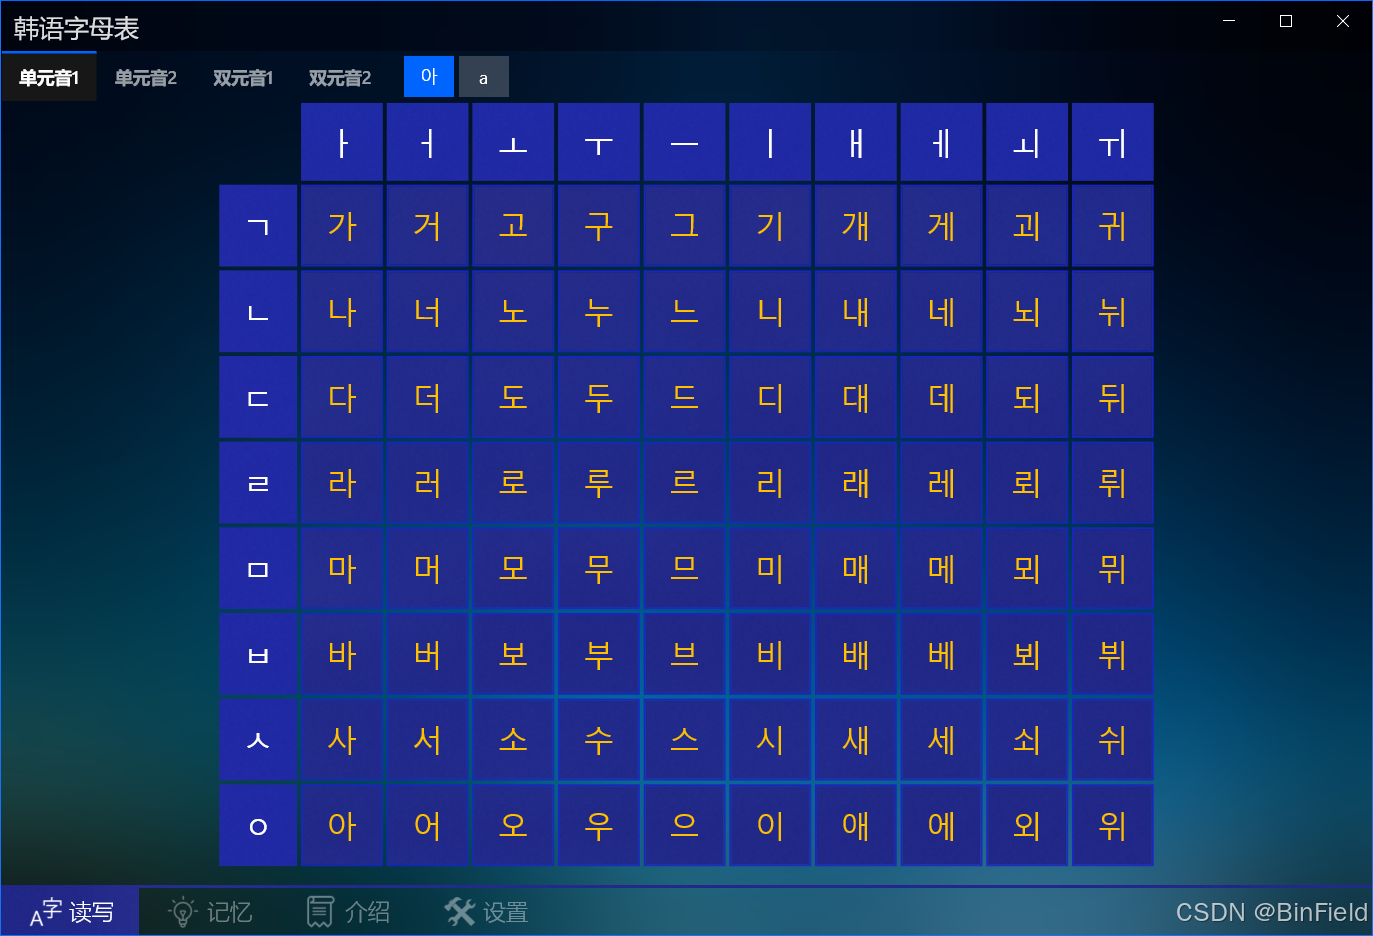
Task: Switch to 双元音1 tab
Action: (242, 77)
